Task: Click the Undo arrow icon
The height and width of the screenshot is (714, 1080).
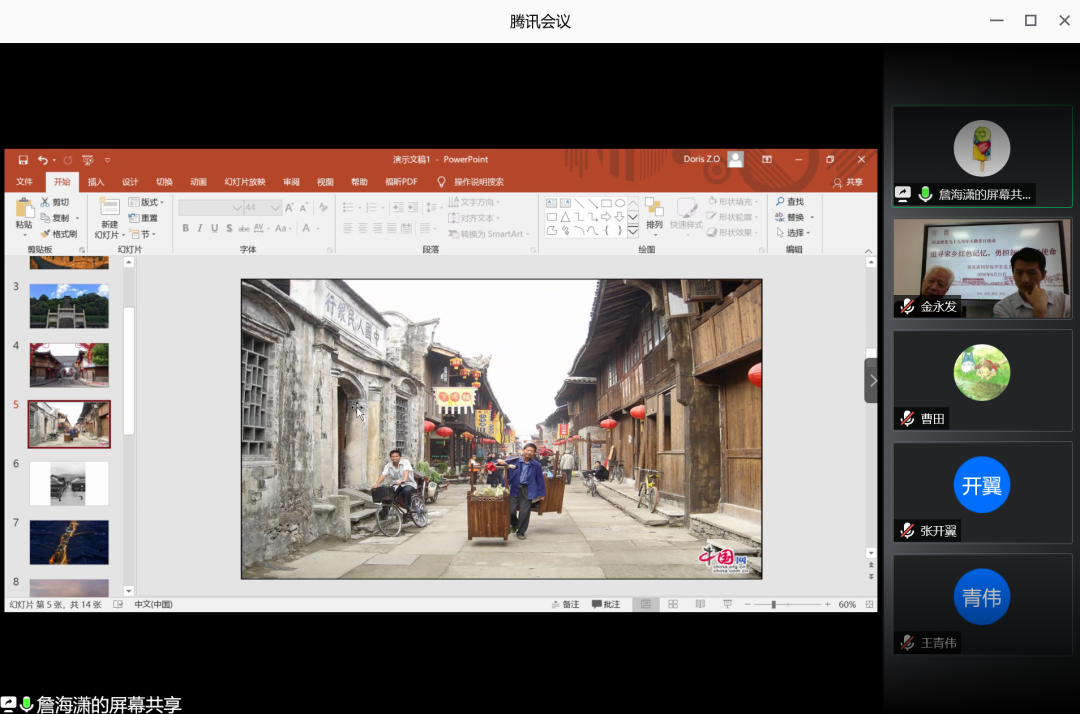Action: (42, 160)
